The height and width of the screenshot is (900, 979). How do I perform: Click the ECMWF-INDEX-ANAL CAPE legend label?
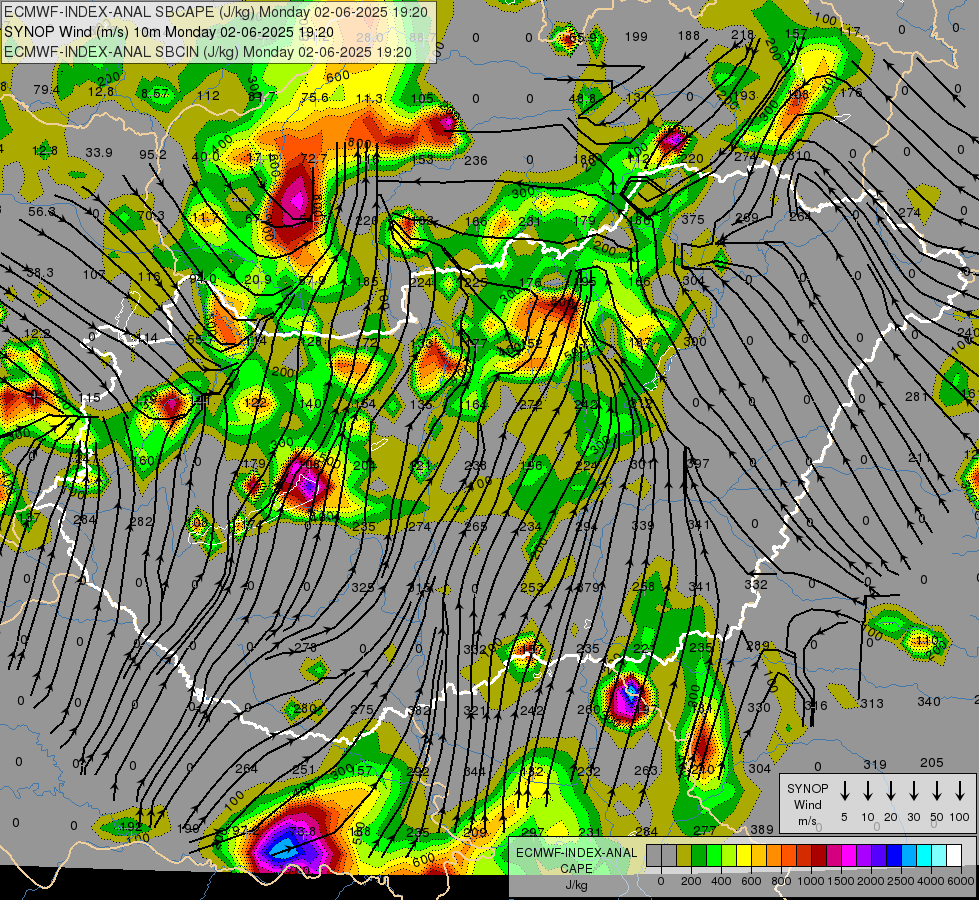point(576,860)
